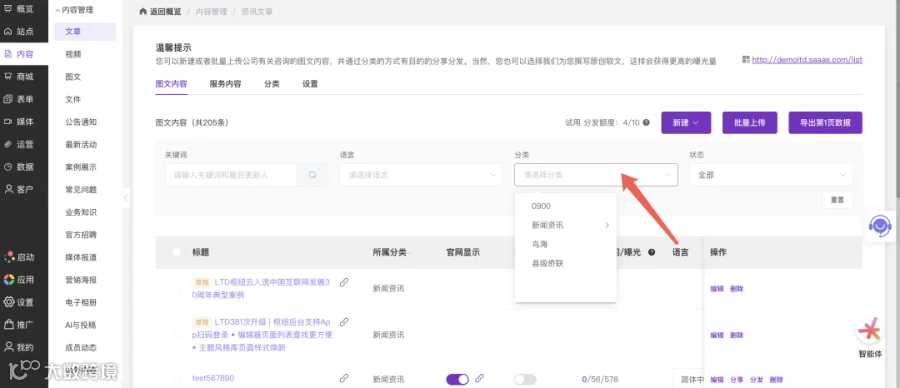Expand the 新闻资讯 submenu arrow in dropdown
Screen dimensions: 900x388
(x=607, y=225)
